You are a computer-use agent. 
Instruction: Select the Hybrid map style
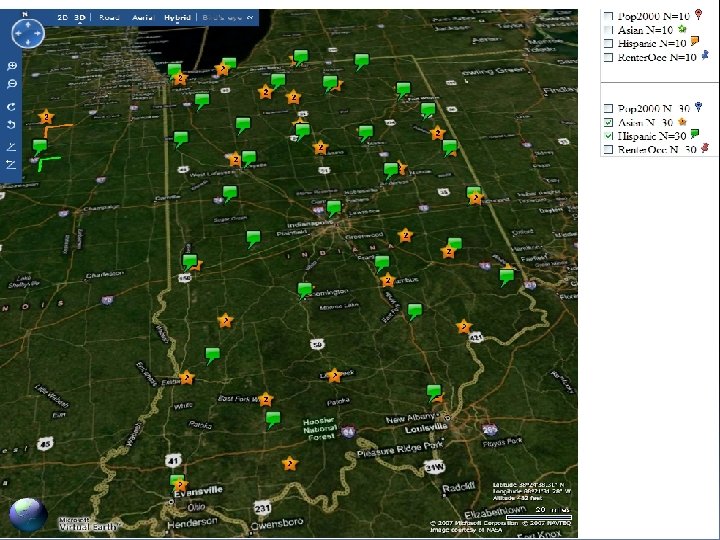pos(177,17)
